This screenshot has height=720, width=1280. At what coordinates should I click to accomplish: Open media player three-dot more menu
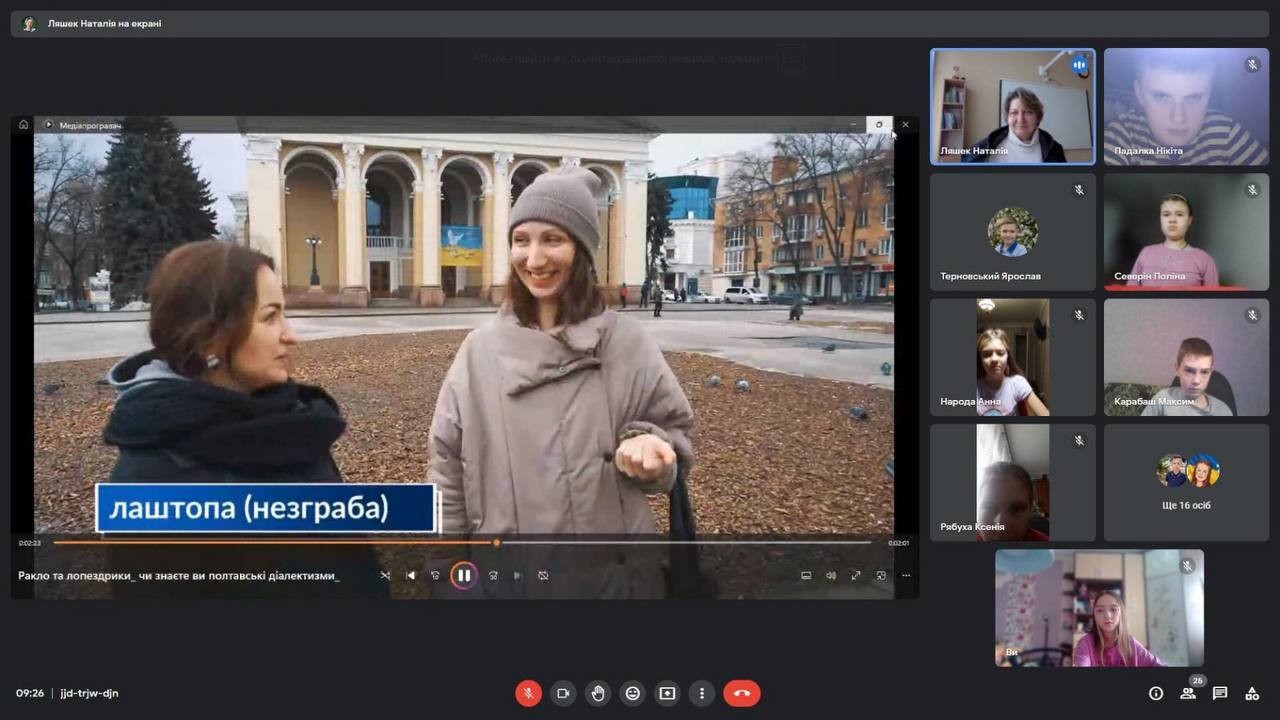click(x=906, y=575)
